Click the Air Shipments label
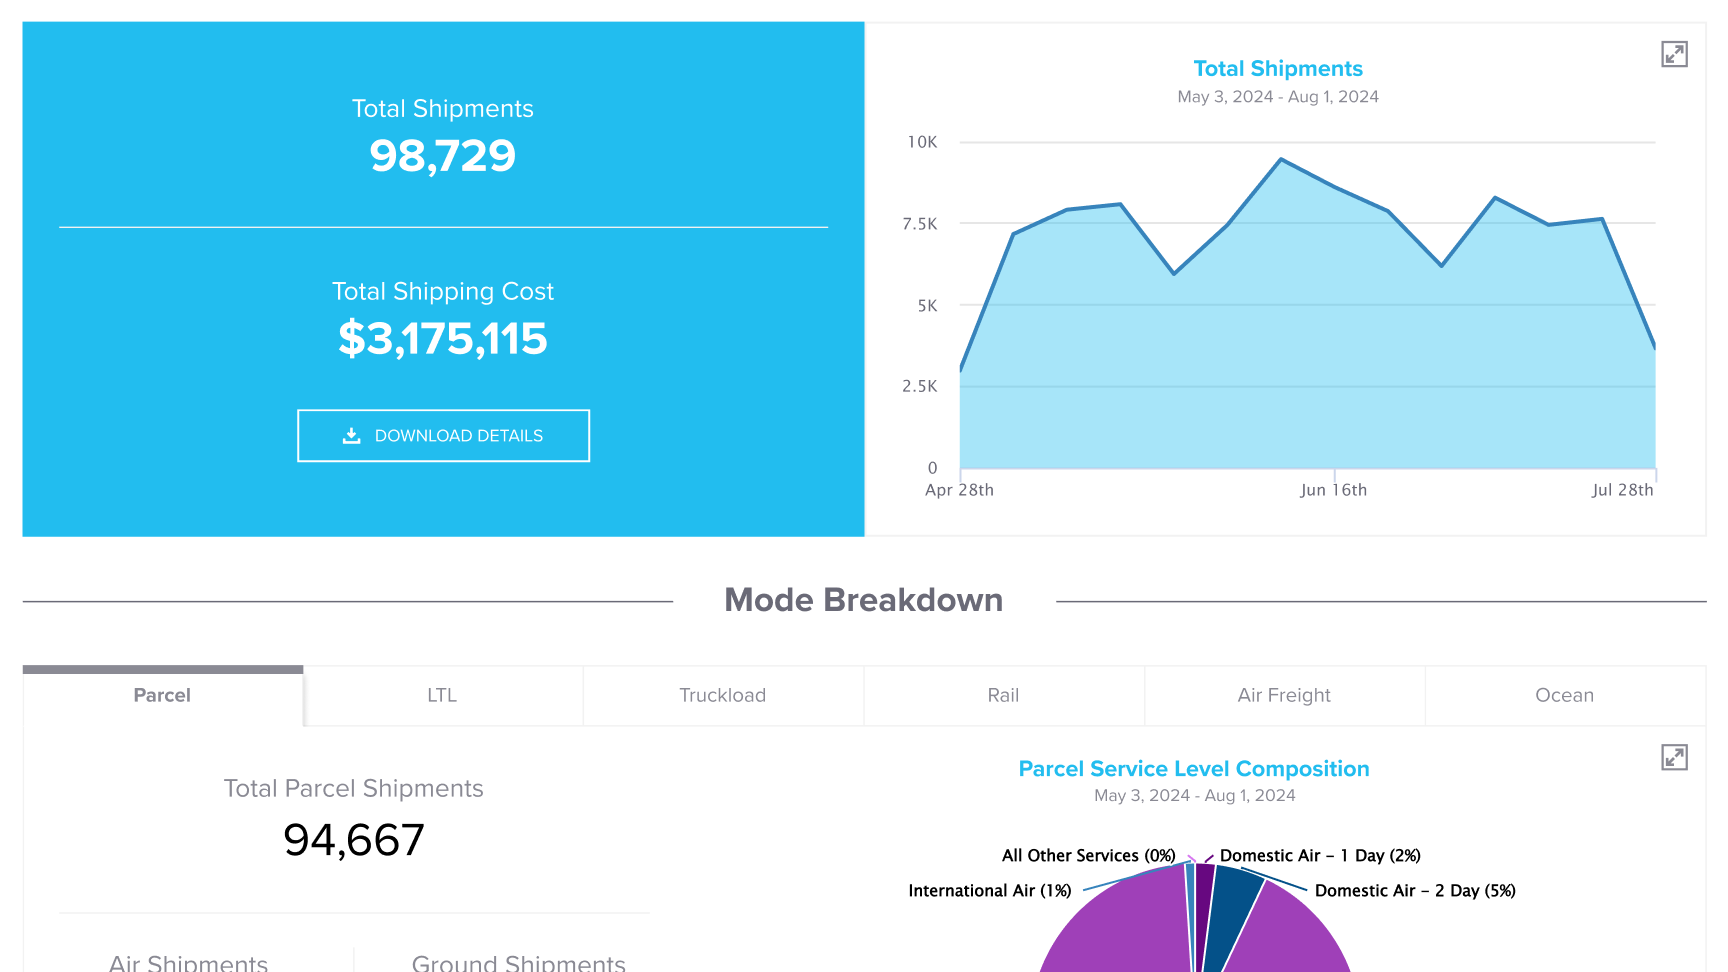 coord(188,962)
